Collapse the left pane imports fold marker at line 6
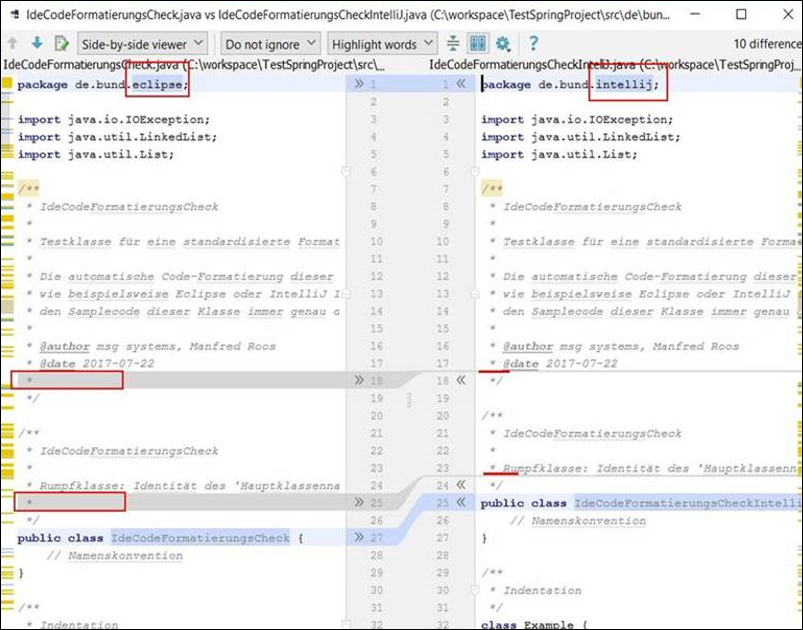Viewport: 803px width, 630px height. tap(346, 171)
